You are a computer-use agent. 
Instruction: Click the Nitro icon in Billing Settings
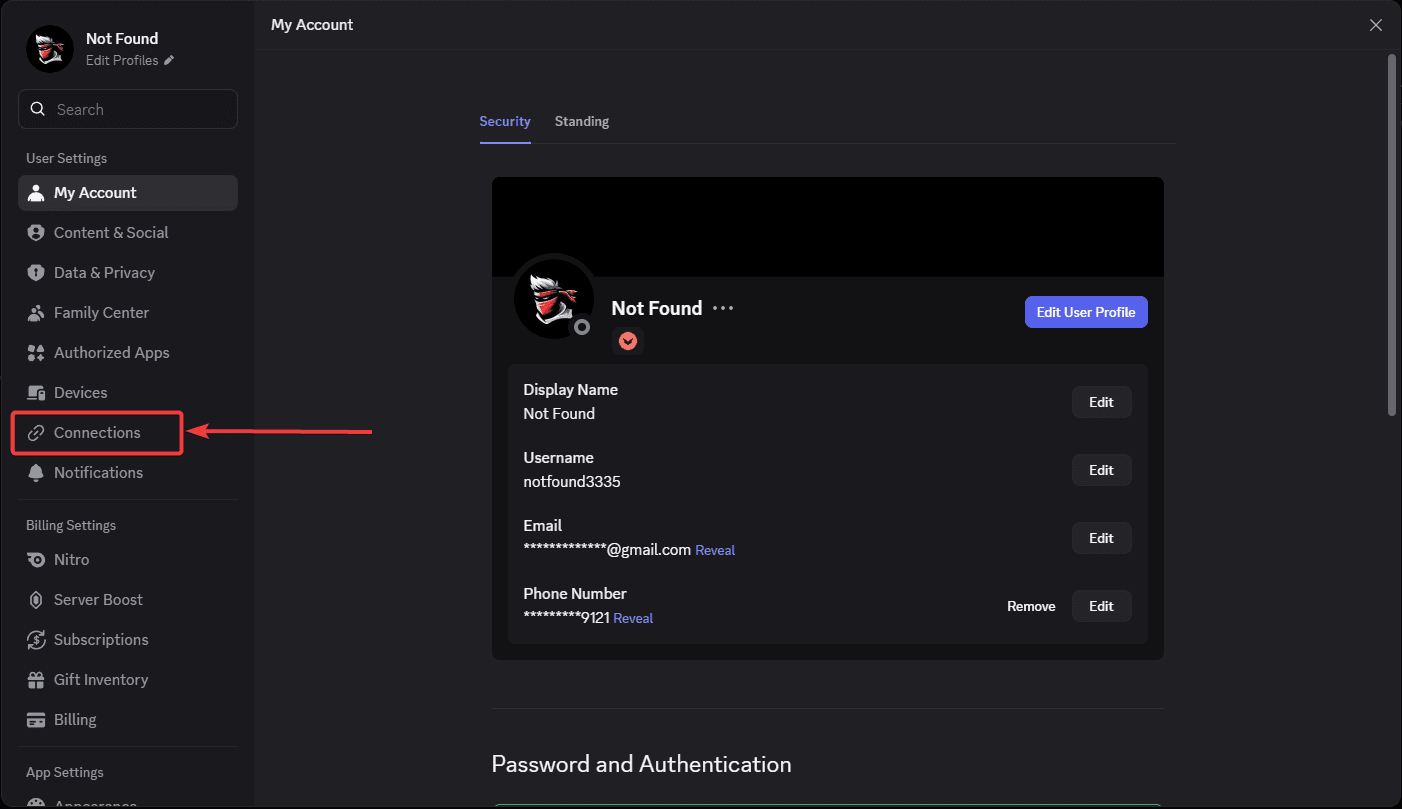pyautogui.click(x=36, y=560)
